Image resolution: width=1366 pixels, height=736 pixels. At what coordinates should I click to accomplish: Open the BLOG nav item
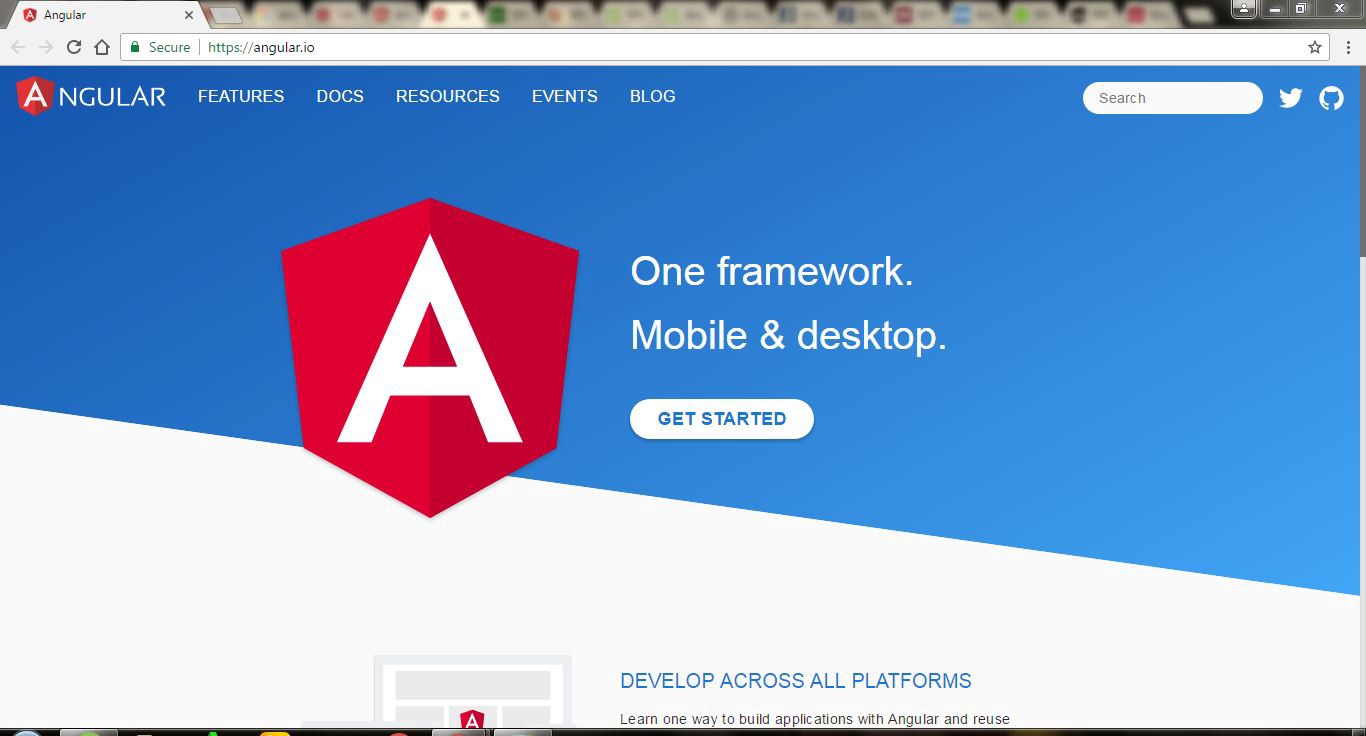652,96
